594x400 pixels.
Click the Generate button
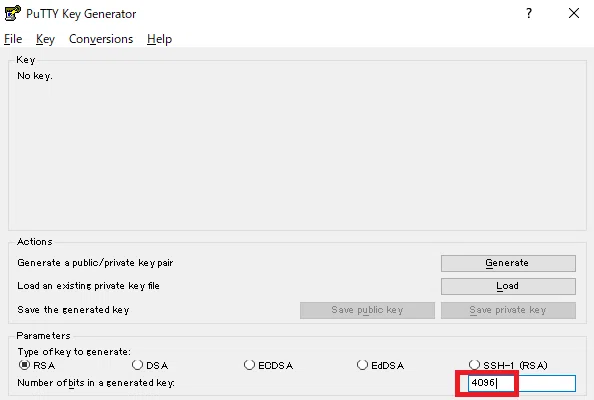[x=508, y=263]
